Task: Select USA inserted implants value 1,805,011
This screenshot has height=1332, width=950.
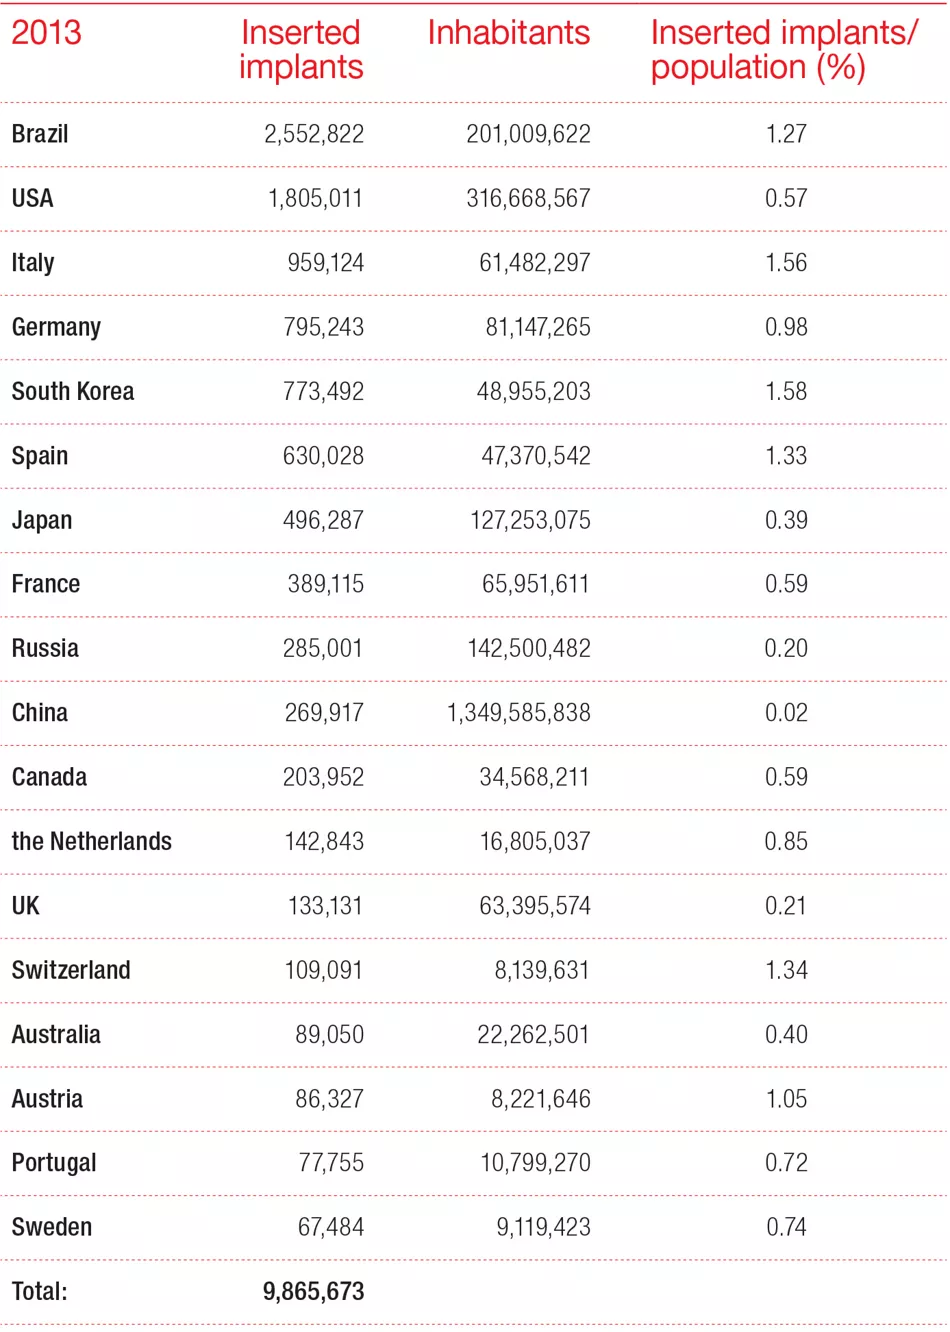Action: point(315,198)
